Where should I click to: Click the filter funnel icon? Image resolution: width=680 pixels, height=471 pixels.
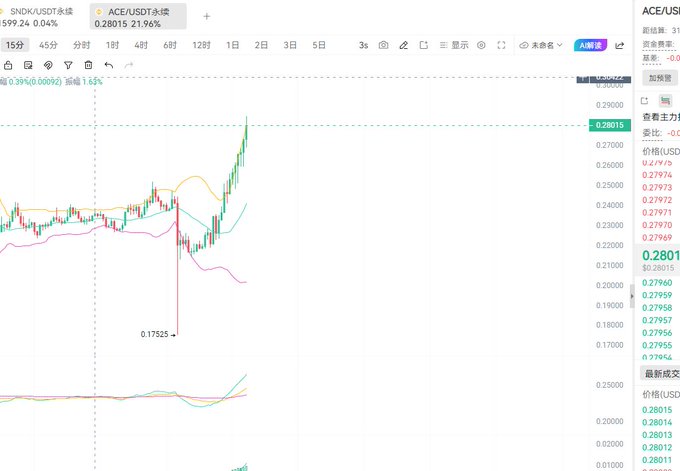68,65
